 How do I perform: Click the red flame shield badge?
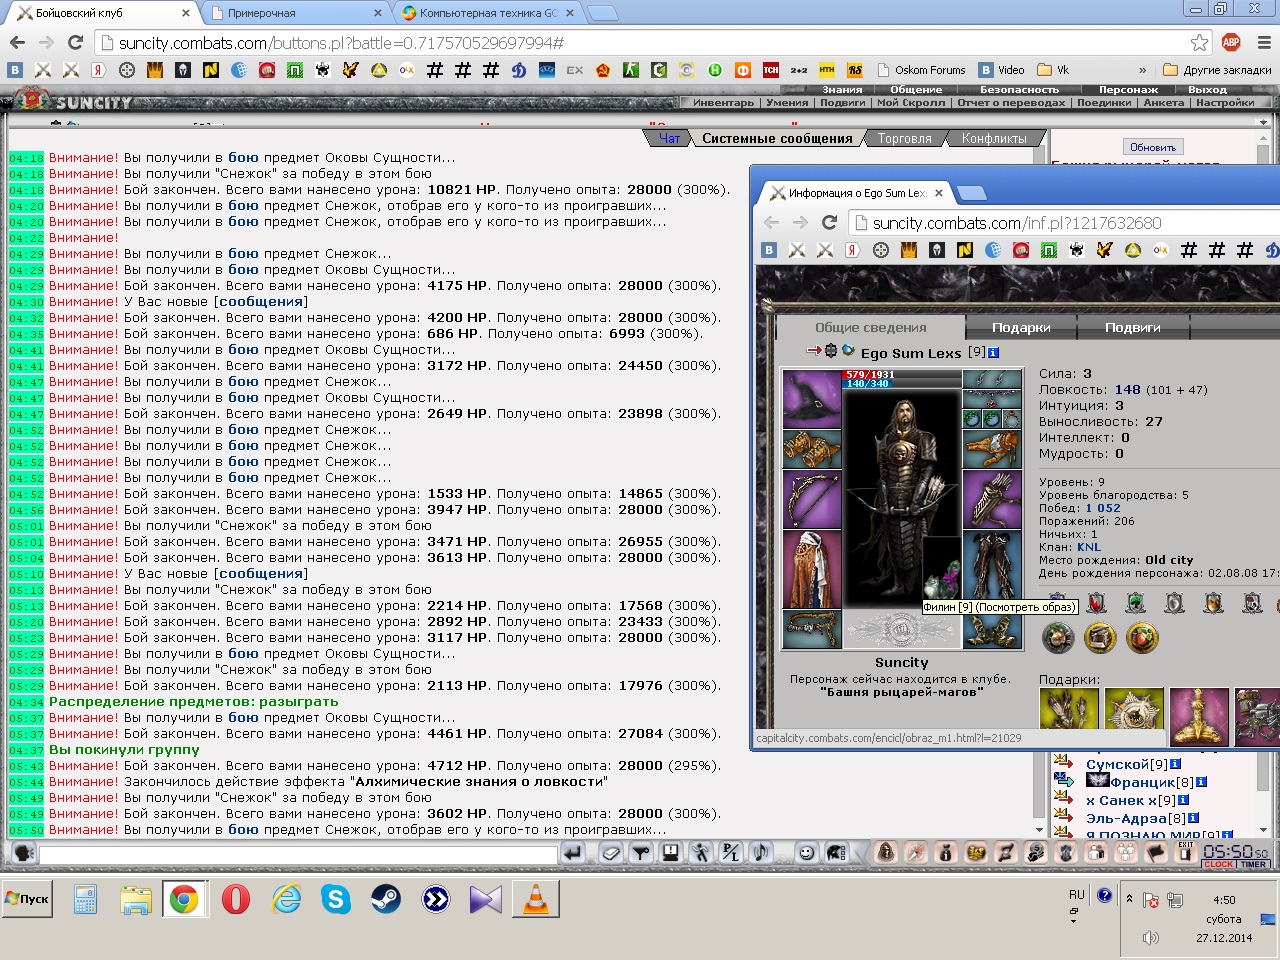(1097, 602)
